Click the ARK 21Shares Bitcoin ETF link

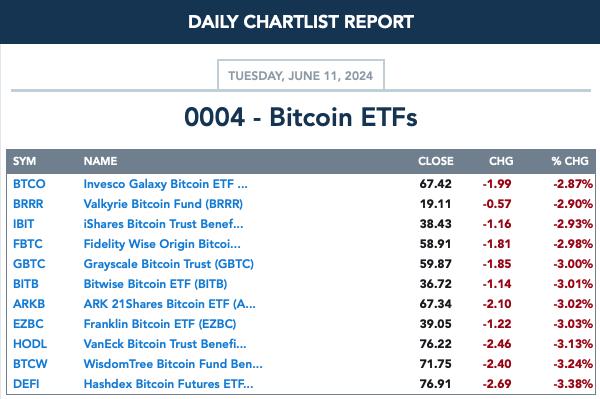pos(170,304)
